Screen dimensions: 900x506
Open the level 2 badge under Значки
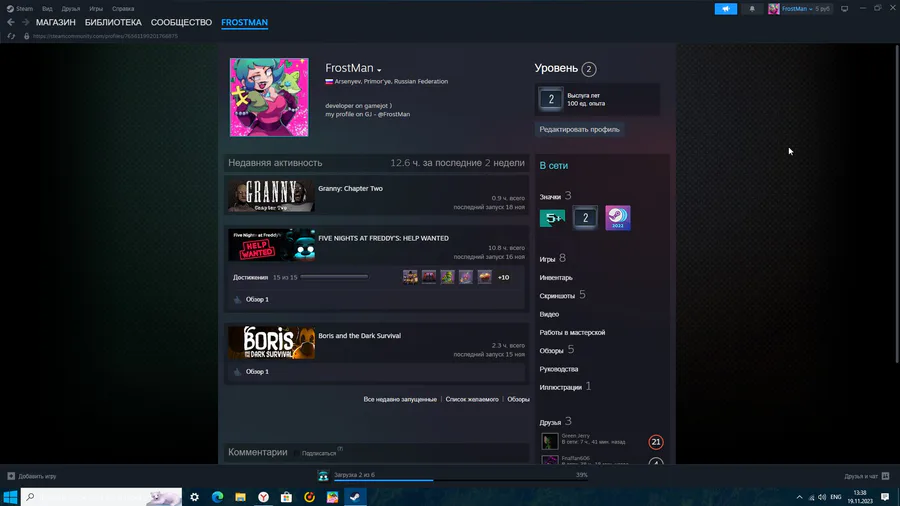[585, 218]
